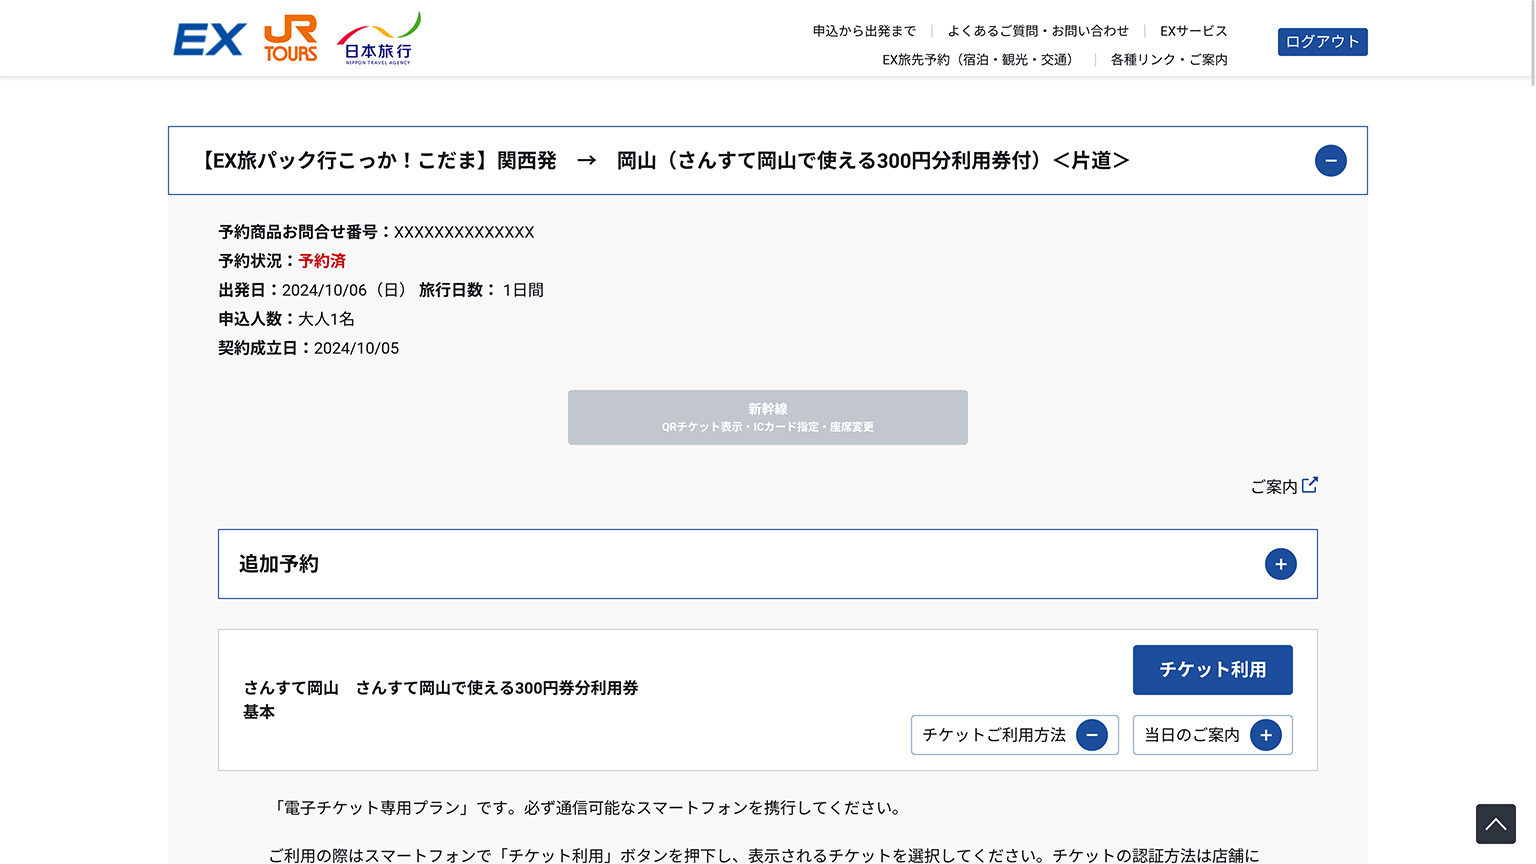Click the 出発日 2024/10/06 text

point(312,290)
